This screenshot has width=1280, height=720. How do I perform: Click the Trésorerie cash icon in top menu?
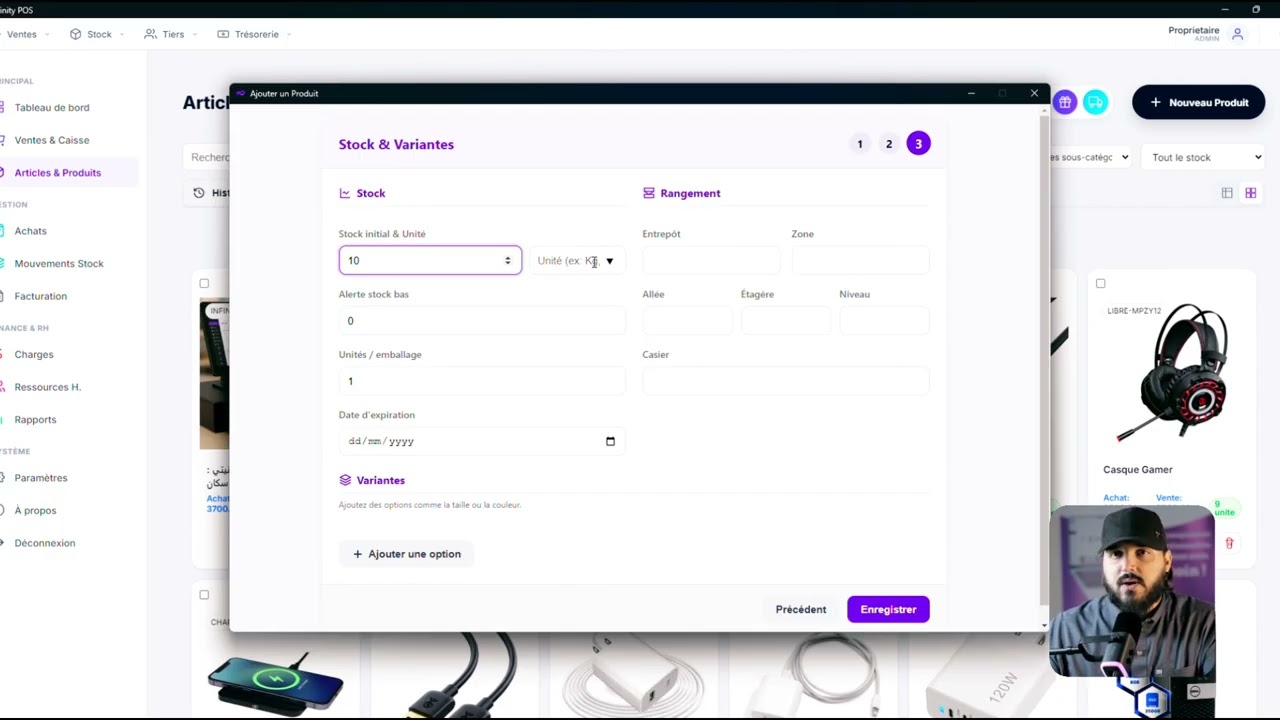click(223, 34)
